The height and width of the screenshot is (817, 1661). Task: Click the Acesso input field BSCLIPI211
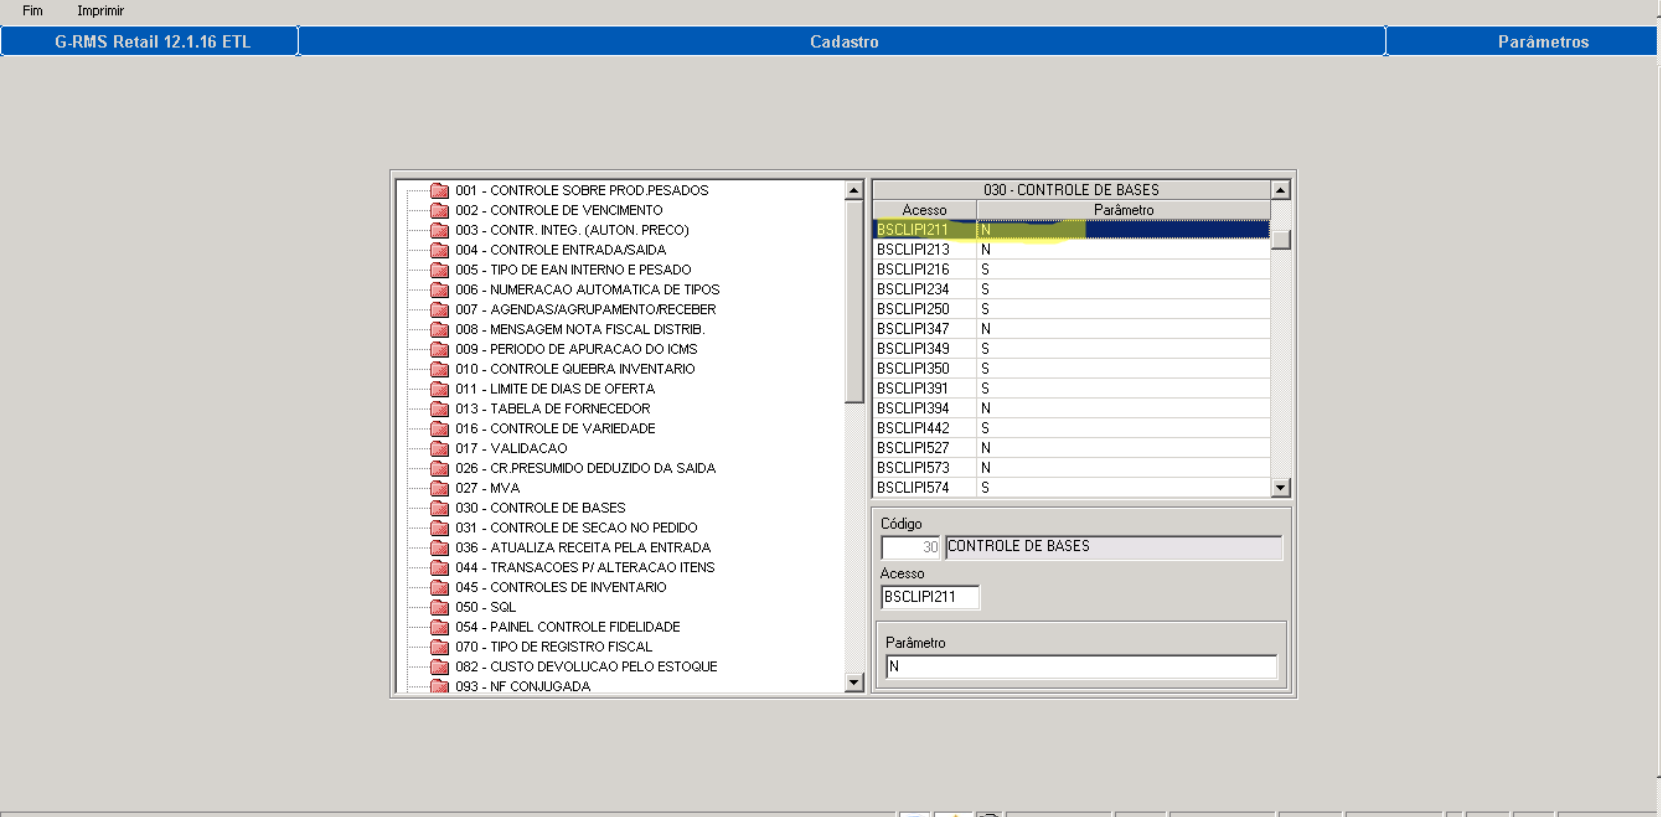coord(930,597)
